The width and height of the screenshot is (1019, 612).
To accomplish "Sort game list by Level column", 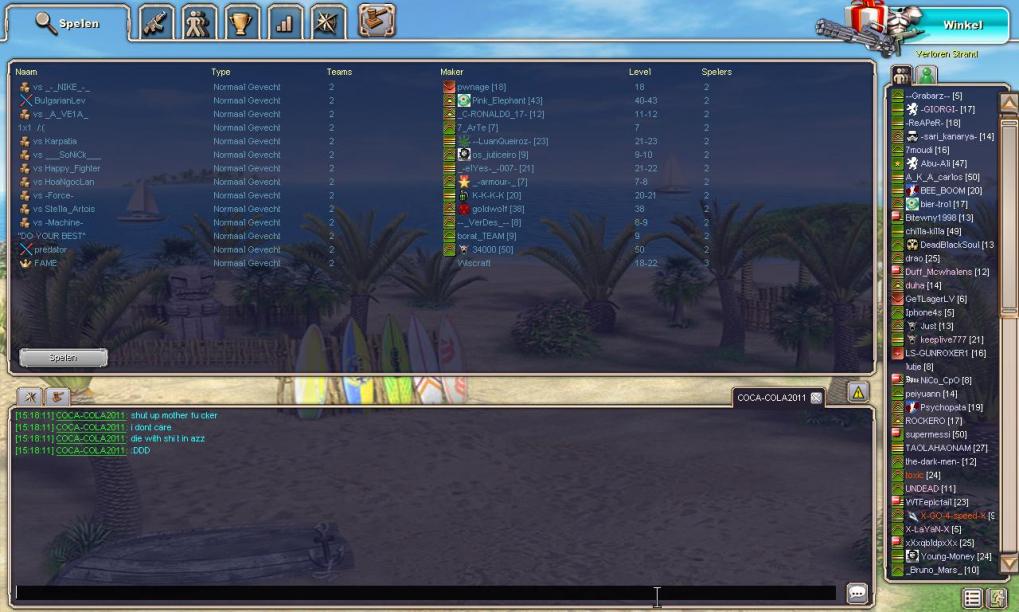I will (639, 72).
